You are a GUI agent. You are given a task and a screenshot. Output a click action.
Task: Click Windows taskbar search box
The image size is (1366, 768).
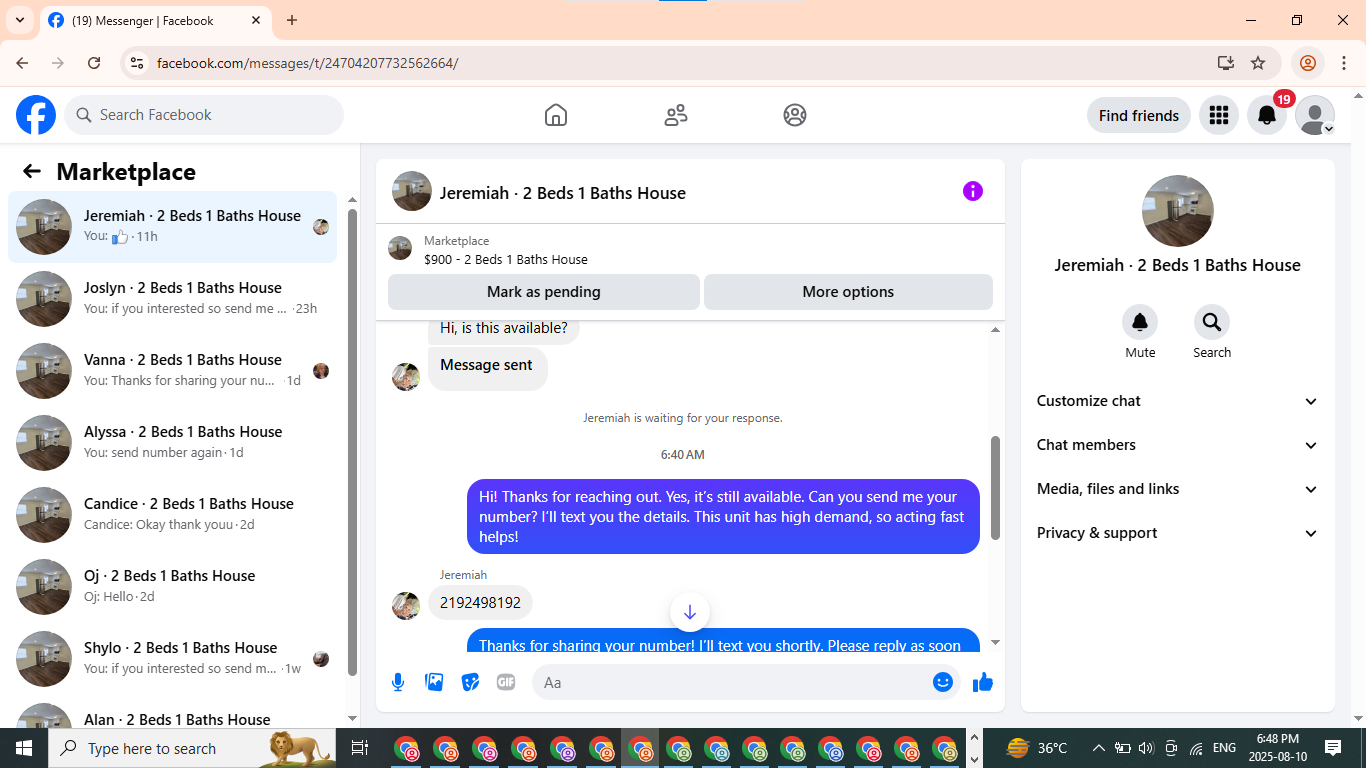click(194, 748)
